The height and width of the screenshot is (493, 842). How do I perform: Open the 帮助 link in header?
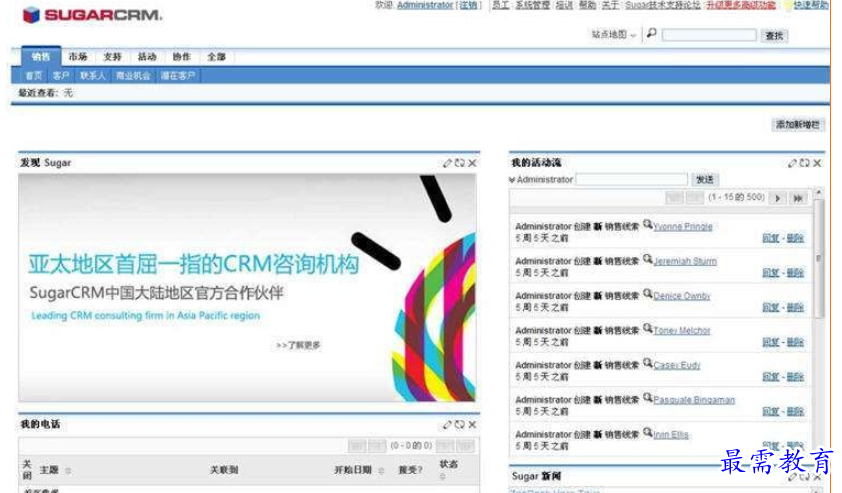click(x=587, y=5)
